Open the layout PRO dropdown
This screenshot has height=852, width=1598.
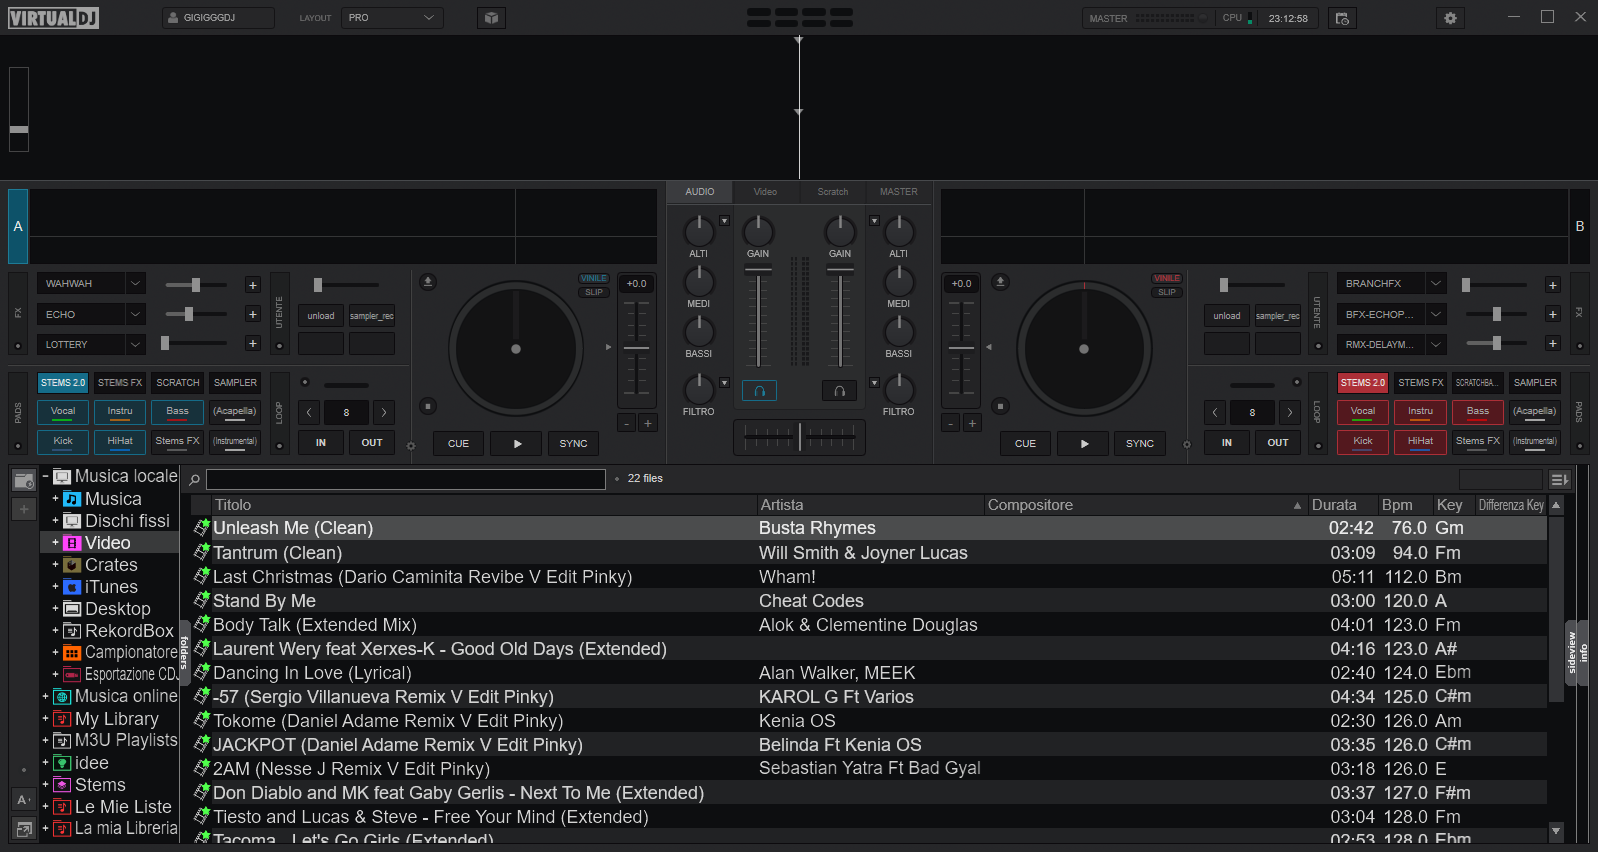[x=392, y=18]
